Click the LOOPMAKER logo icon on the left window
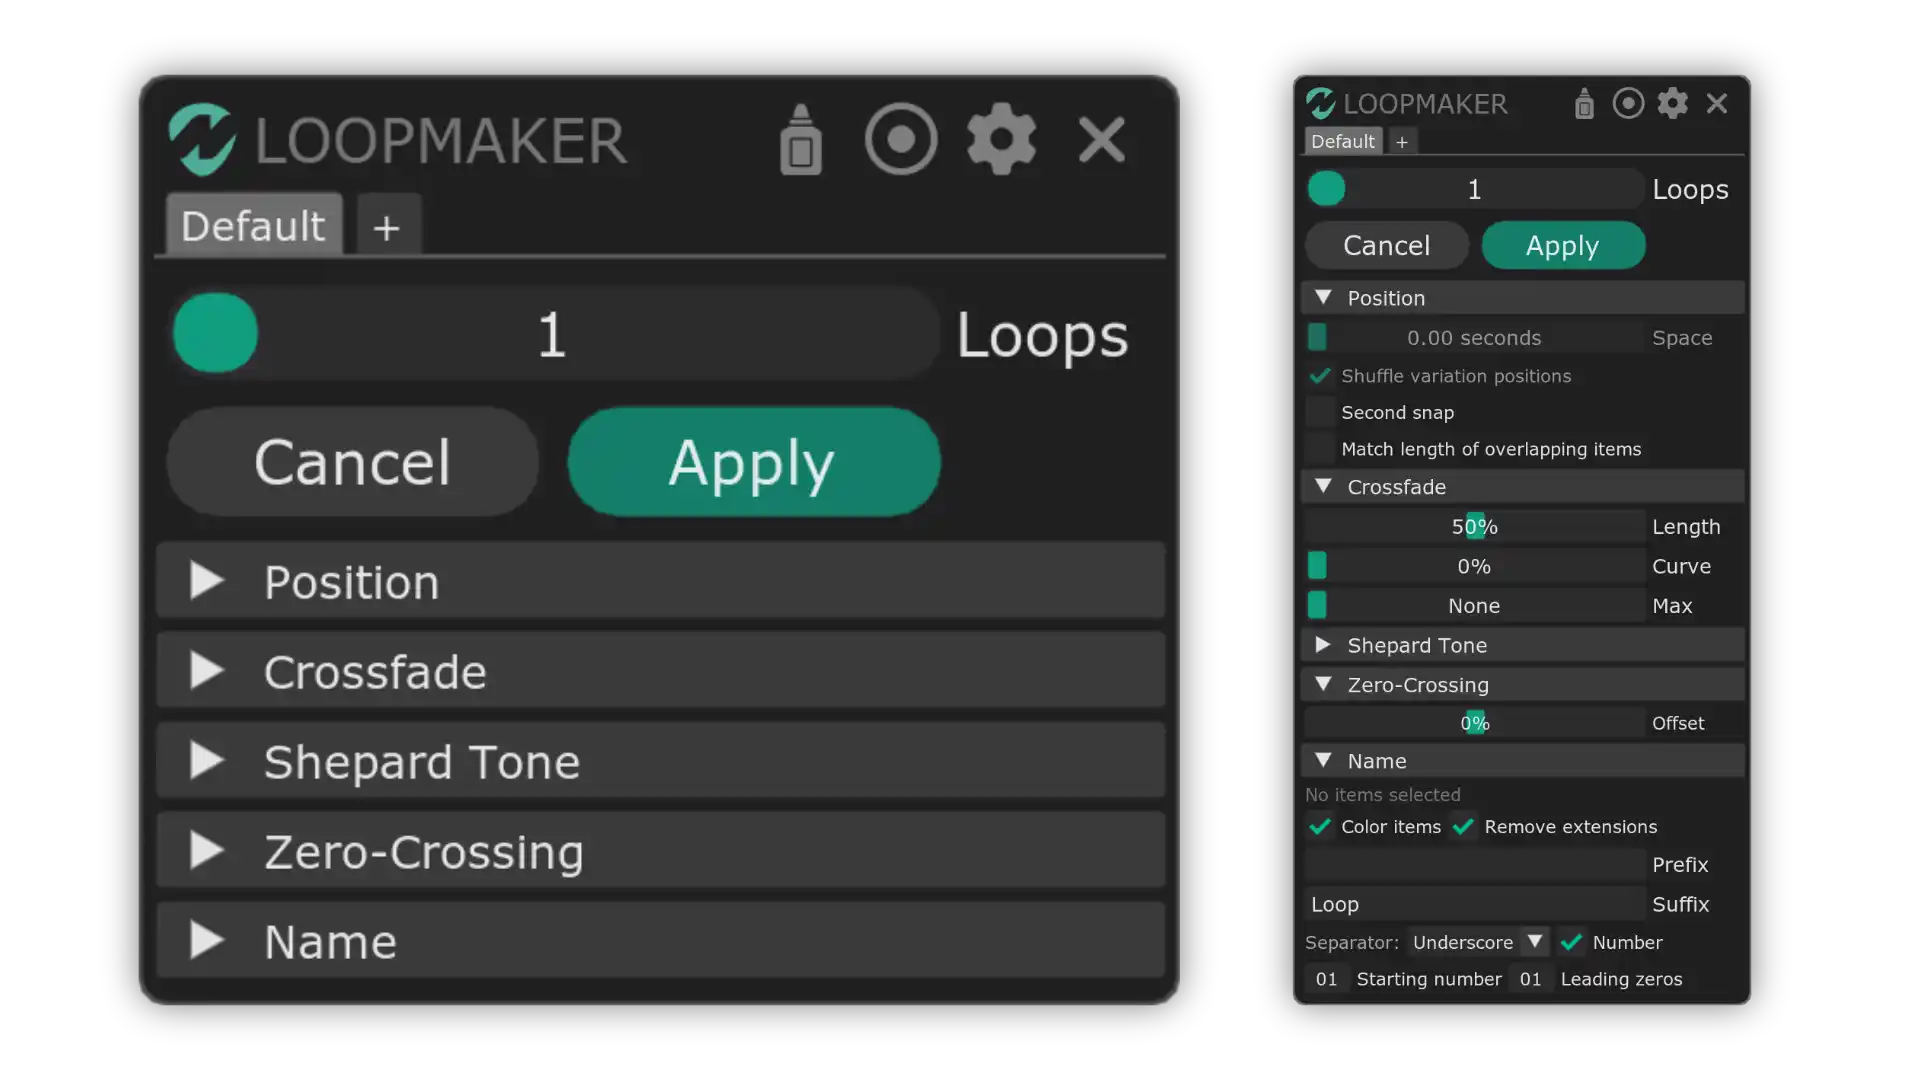The height and width of the screenshot is (1080, 1920). pos(203,141)
